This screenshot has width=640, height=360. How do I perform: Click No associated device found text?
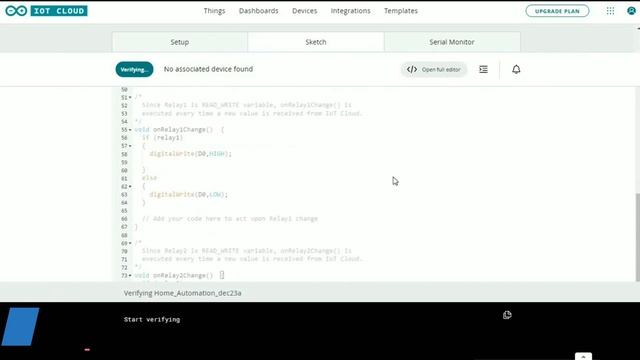click(x=208, y=69)
